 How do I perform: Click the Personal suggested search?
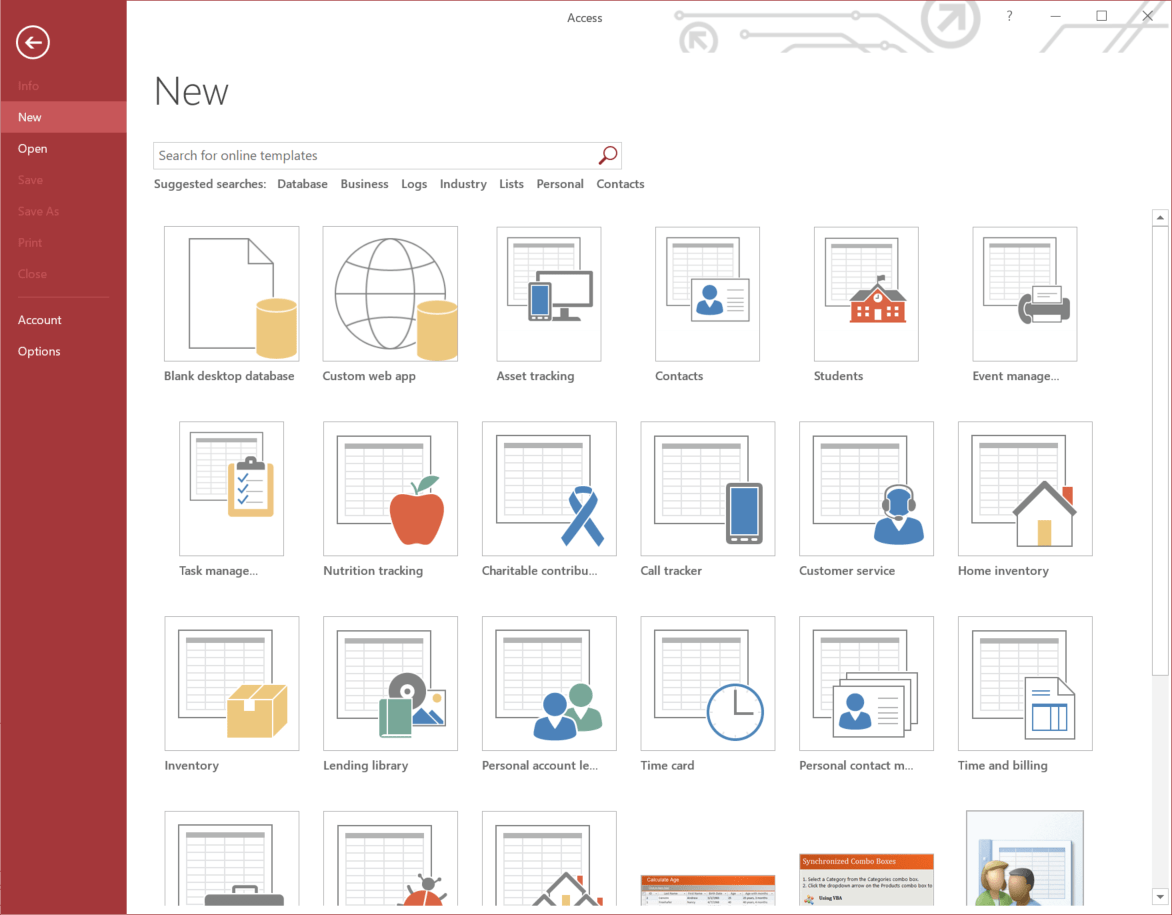point(560,184)
